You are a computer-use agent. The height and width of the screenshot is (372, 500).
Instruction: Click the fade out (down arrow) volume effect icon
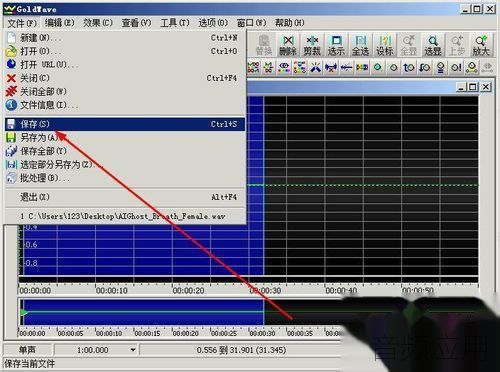tap(425, 67)
